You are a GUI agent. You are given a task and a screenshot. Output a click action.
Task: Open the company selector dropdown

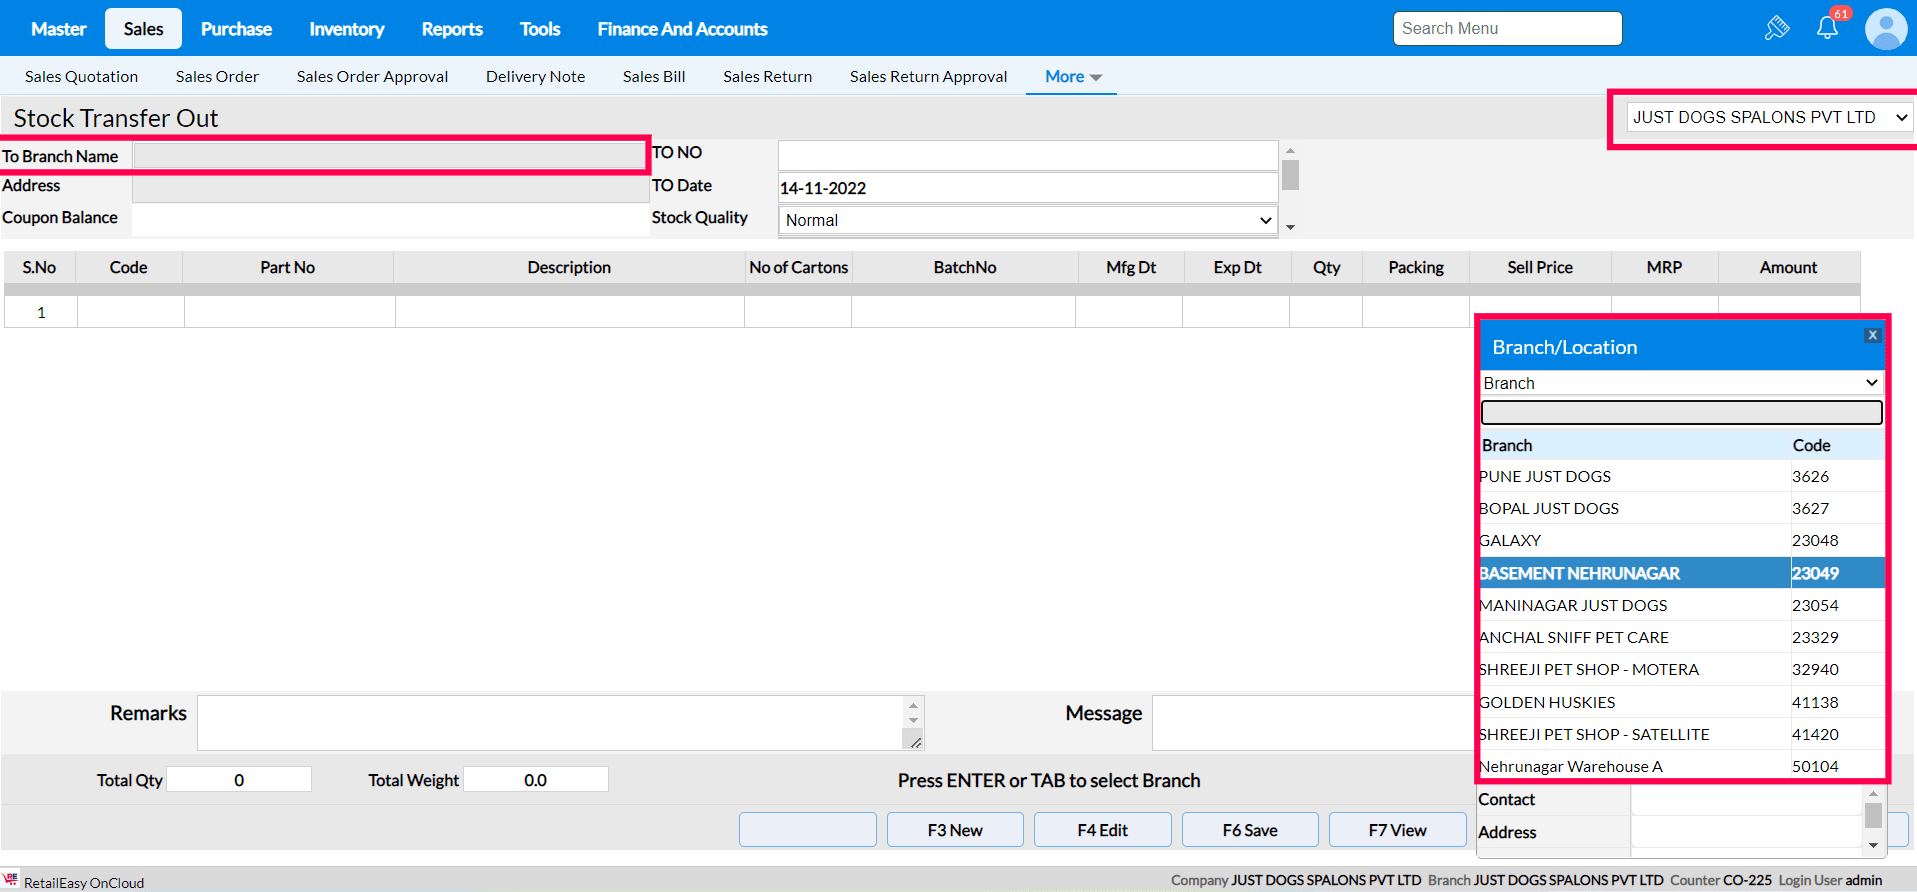(1768, 118)
